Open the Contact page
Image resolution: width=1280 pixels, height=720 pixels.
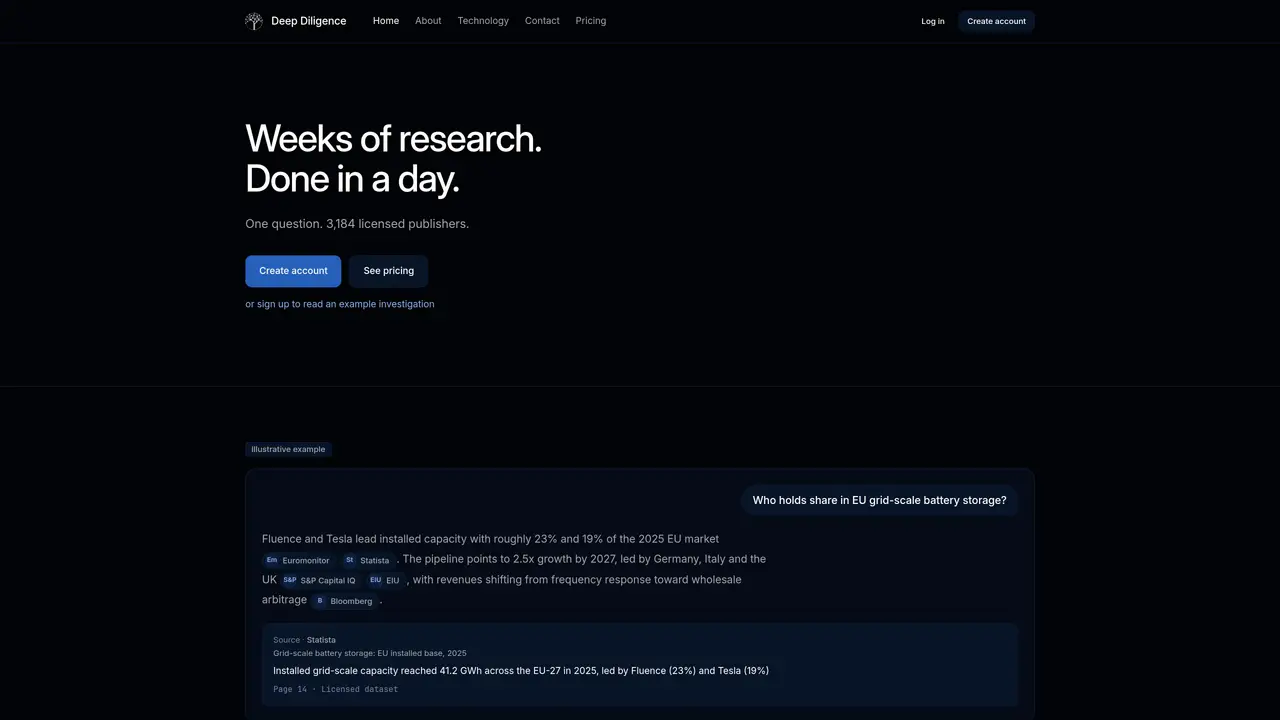point(542,21)
